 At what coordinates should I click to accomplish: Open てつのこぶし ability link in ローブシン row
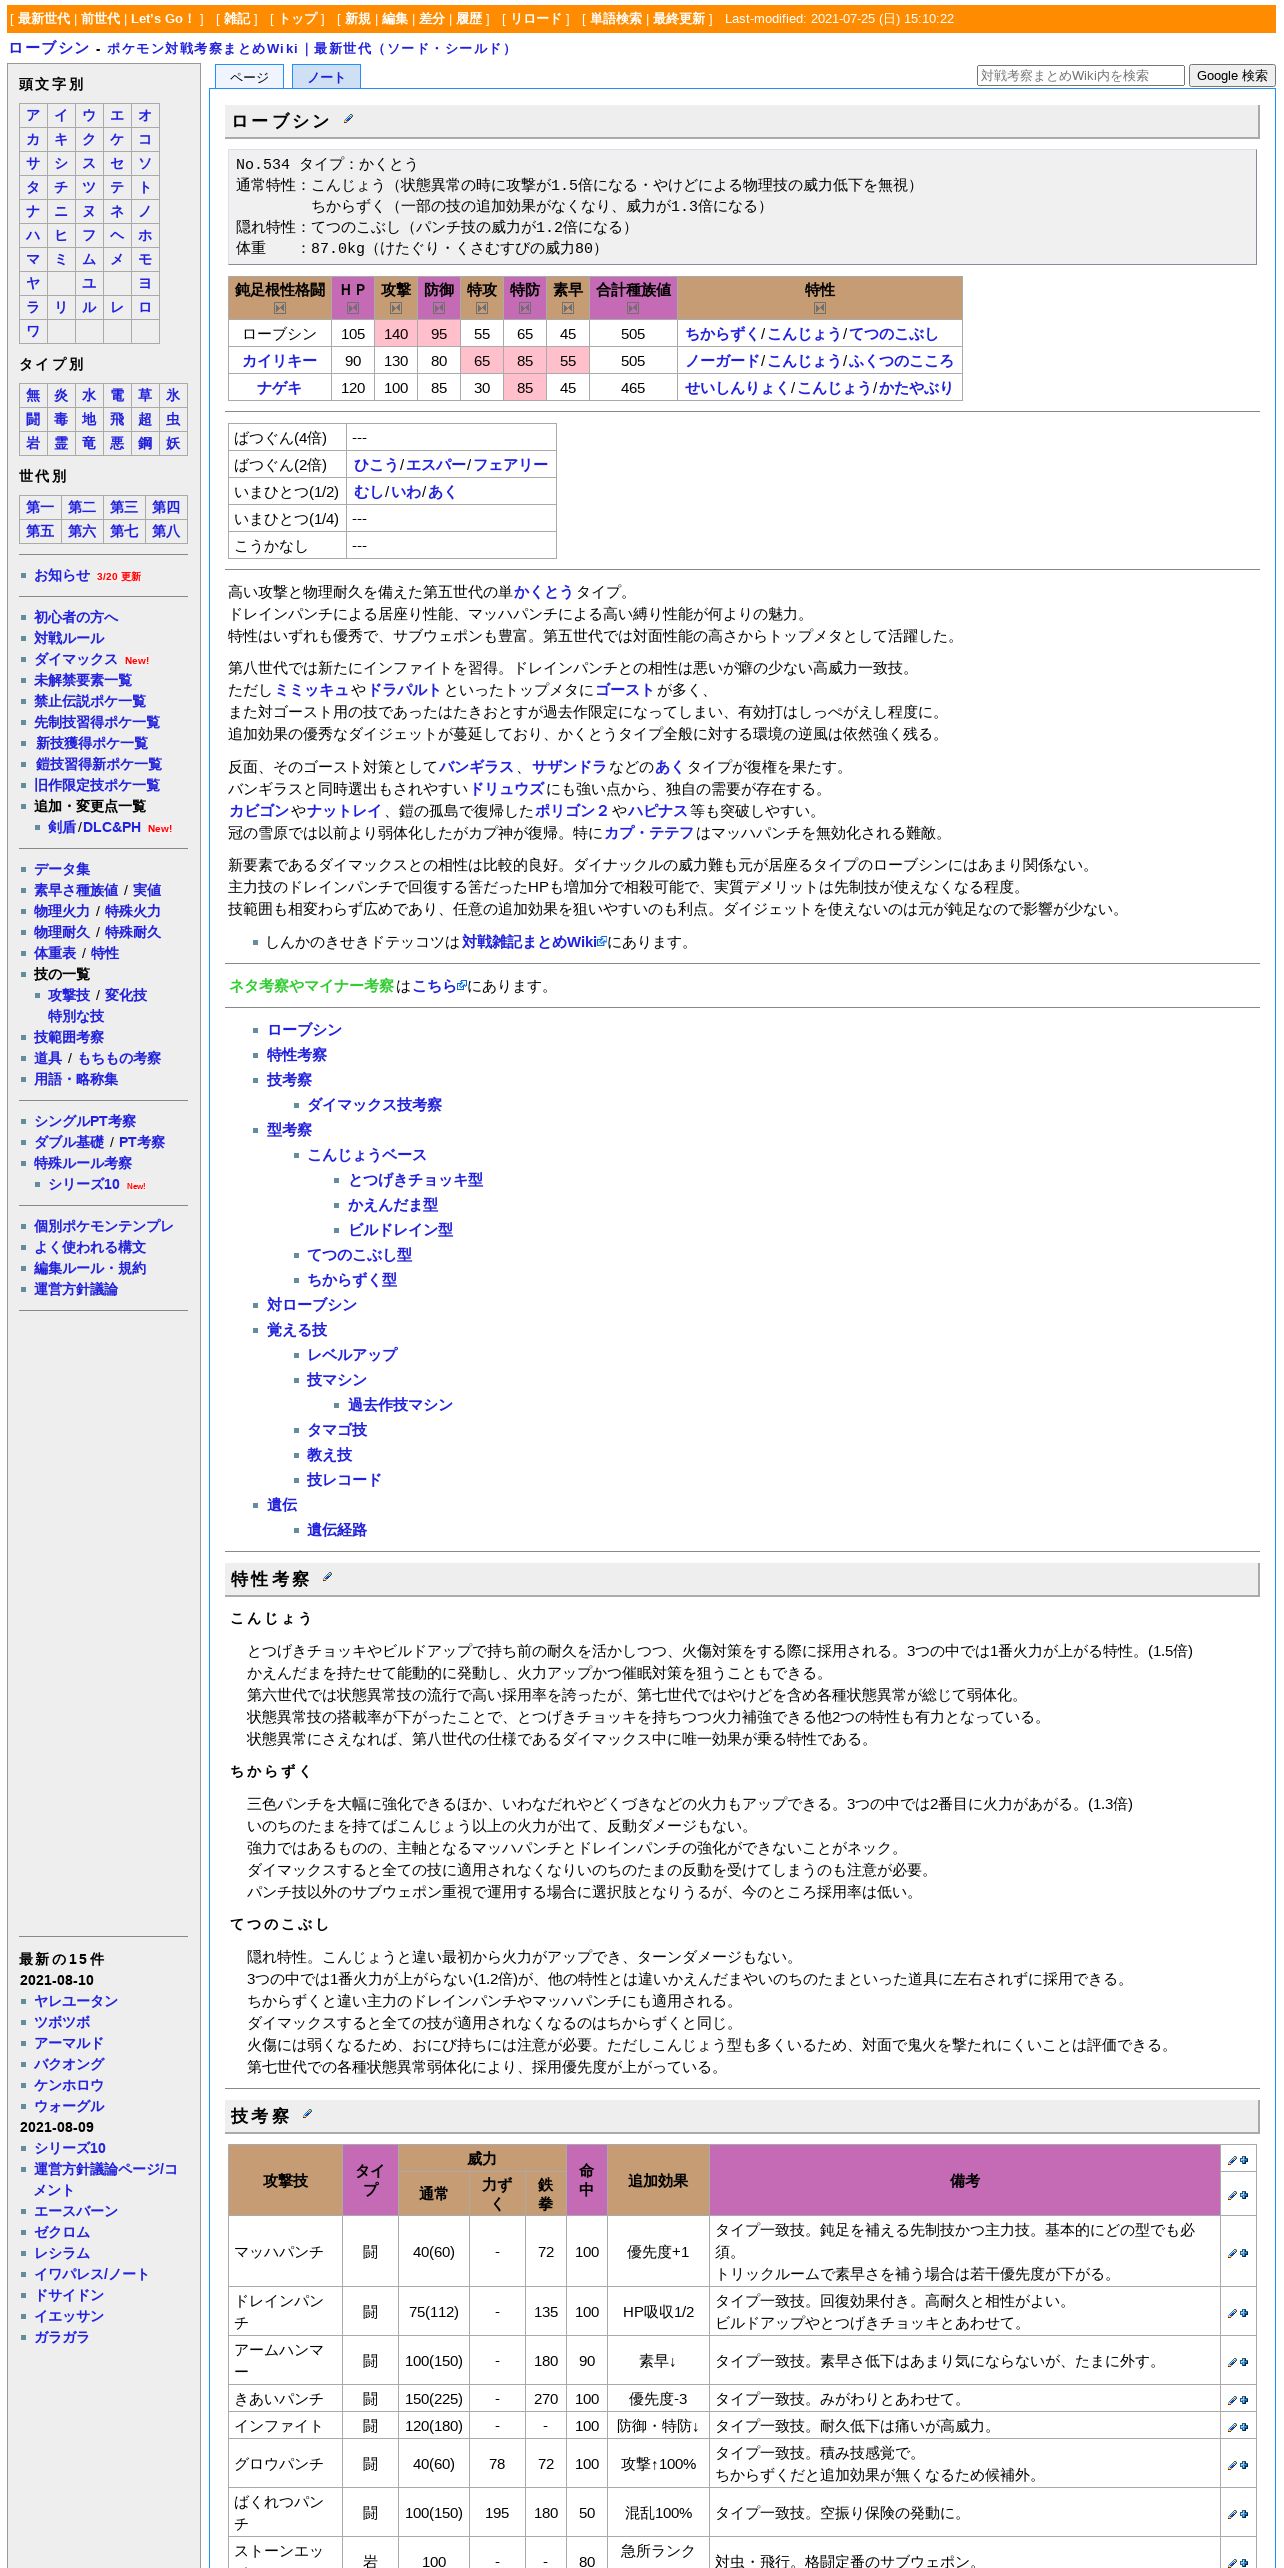point(894,334)
